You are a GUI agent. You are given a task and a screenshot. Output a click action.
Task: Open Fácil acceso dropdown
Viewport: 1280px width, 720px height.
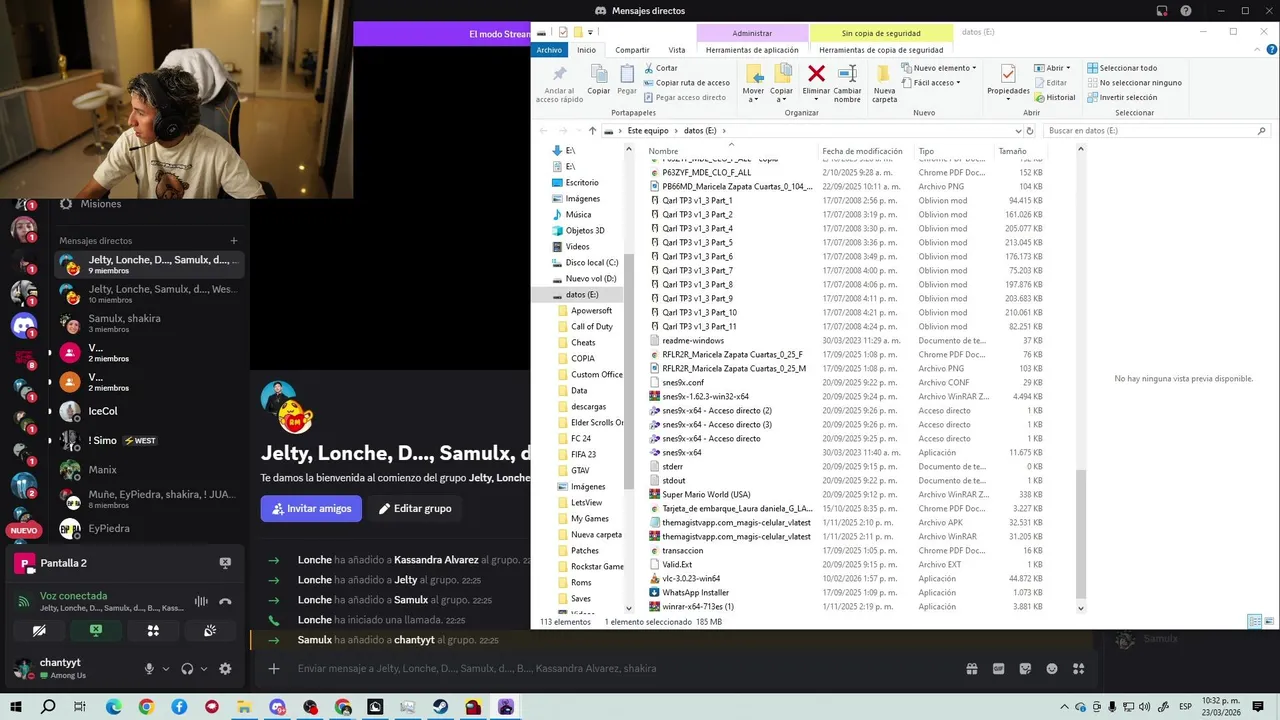click(x=931, y=83)
